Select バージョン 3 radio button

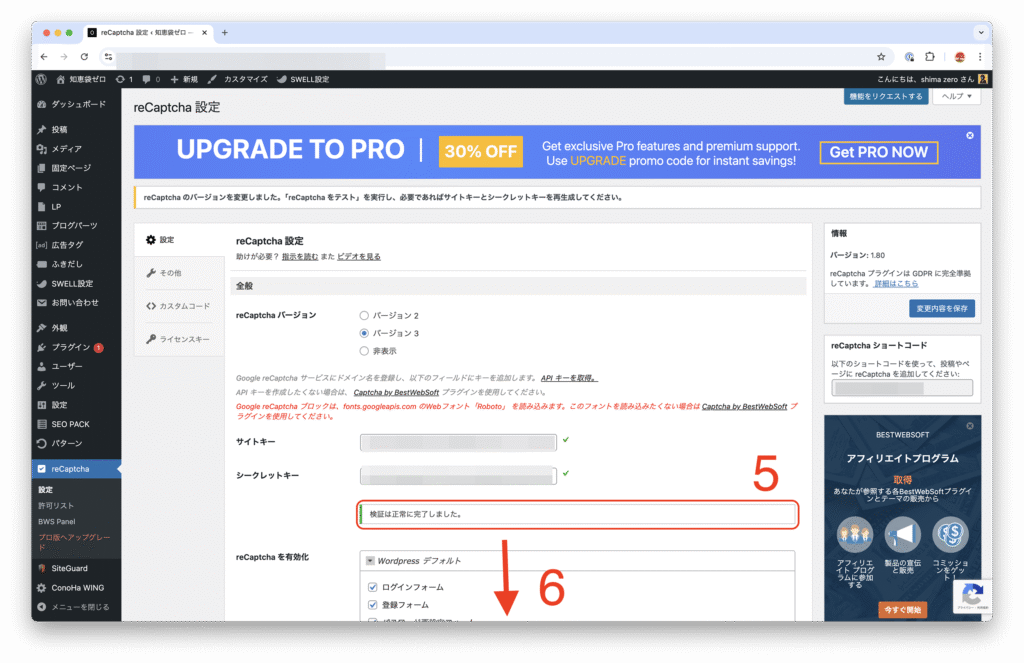tap(364, 333)
